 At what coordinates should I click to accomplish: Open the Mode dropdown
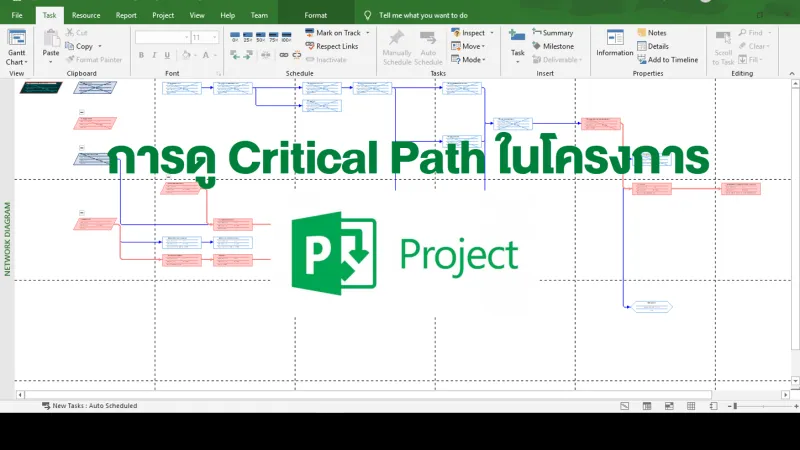click(468, 60)
